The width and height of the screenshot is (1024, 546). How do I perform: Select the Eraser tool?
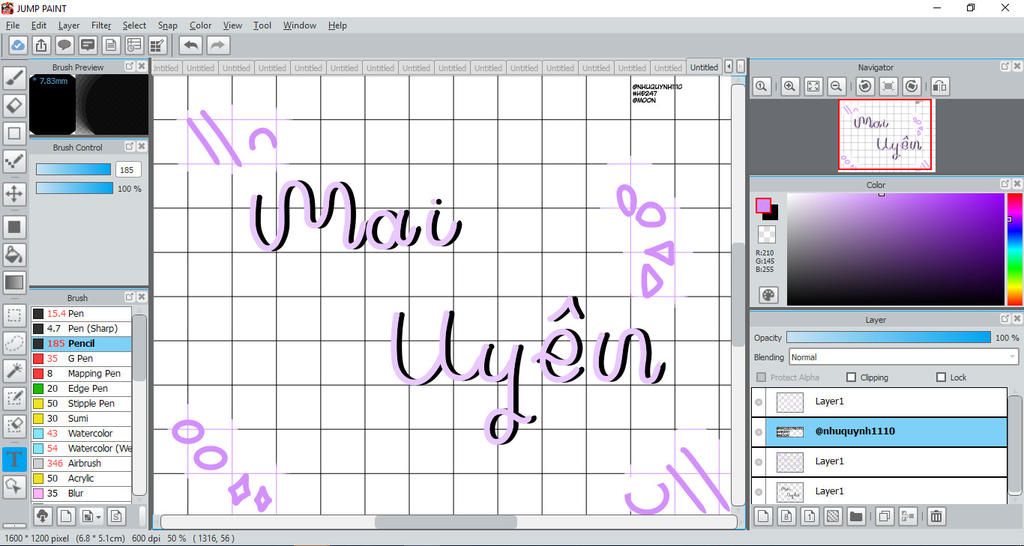click(14, 105)
